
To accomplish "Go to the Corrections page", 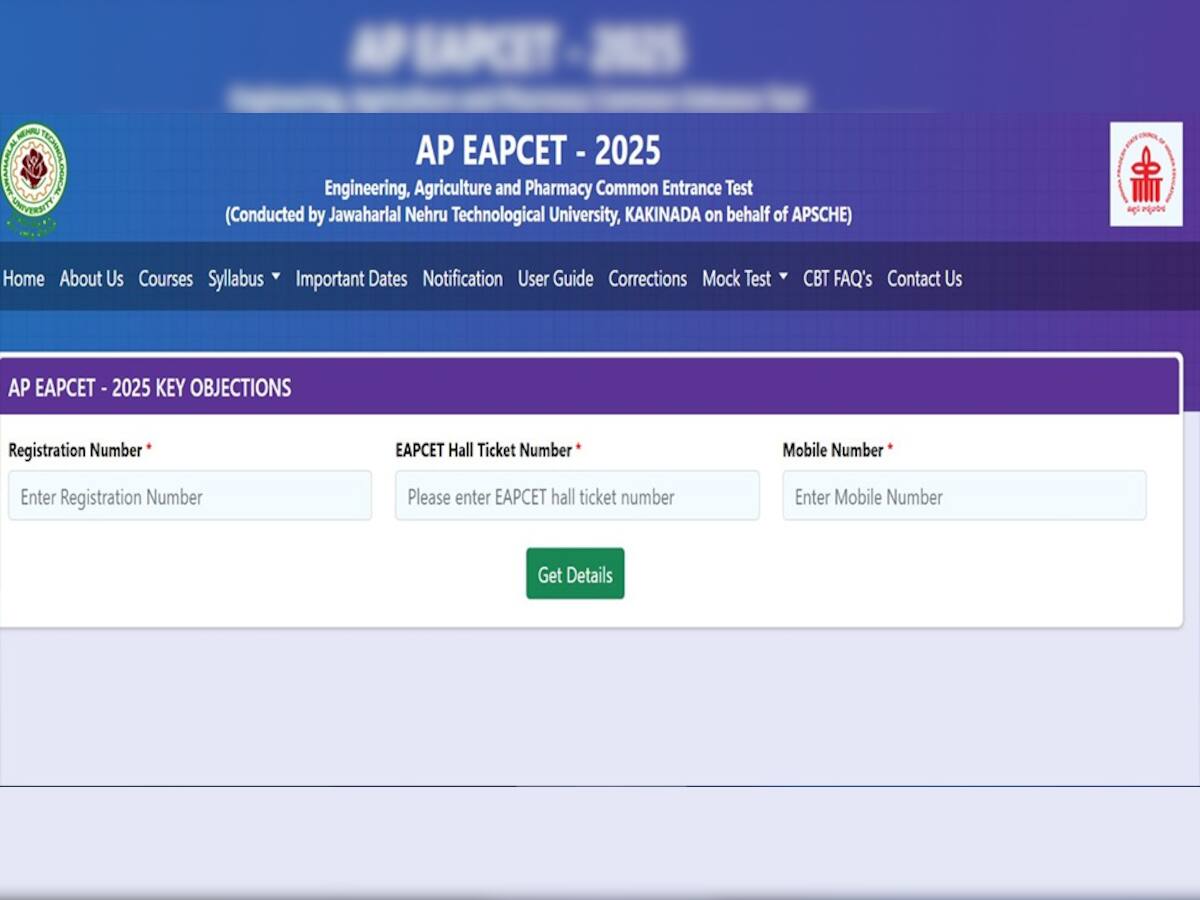I will pyautogui.click(x=647, y=279).
